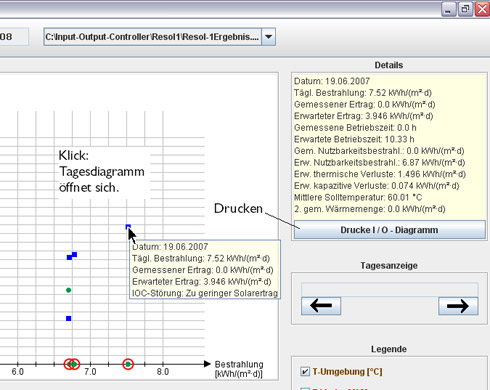Viewport: 490px width, 390px height.
Task: Open the result file path dropdown arrow
Action: (268, 37)
